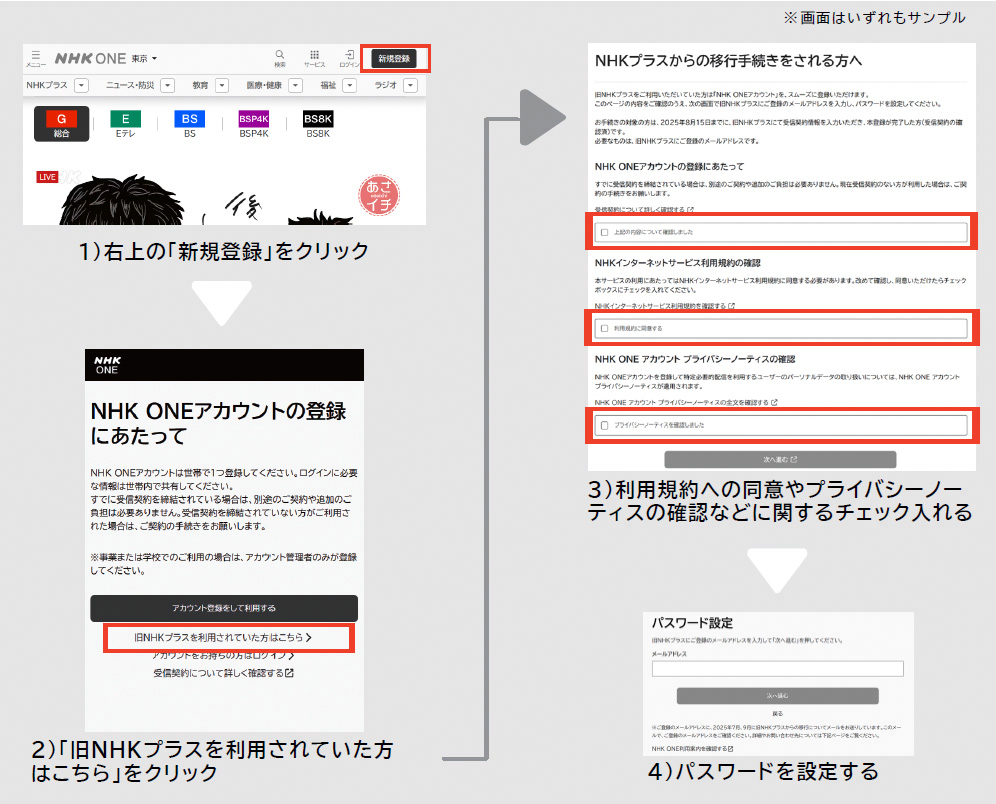996x804 pixels.
Task: Enable the 利用規約に同意する checkbox
Action: 604,327
